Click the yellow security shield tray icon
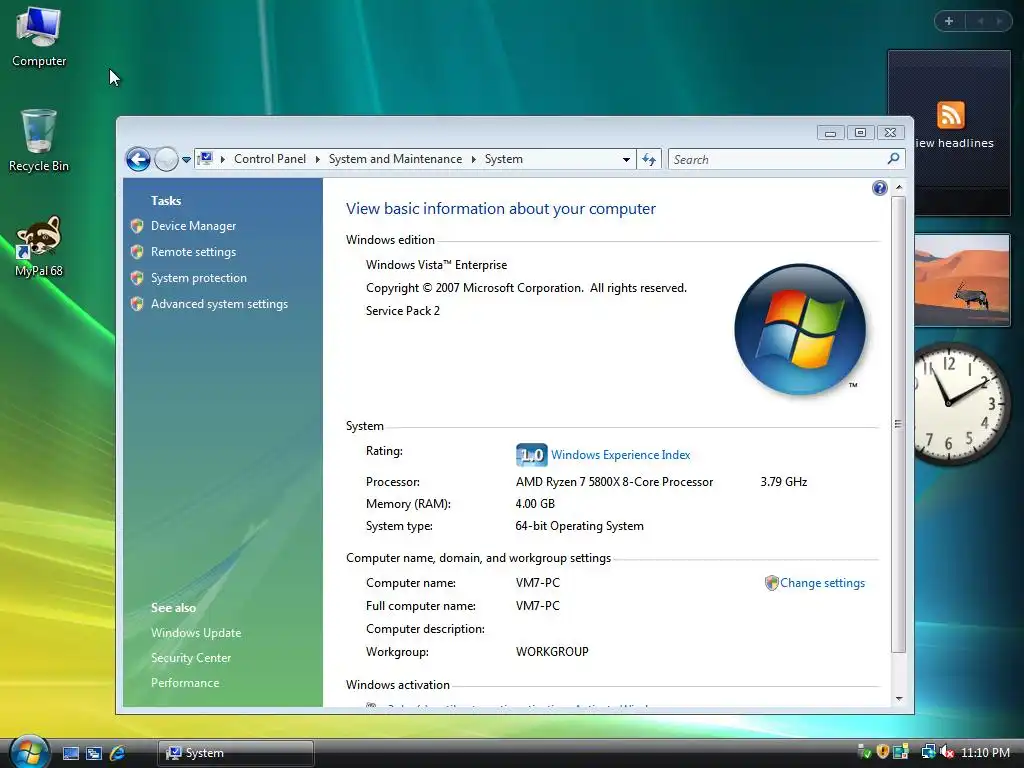Viewport: 1024px width, 768px height. pyautogui.click(x=882, y=752)
